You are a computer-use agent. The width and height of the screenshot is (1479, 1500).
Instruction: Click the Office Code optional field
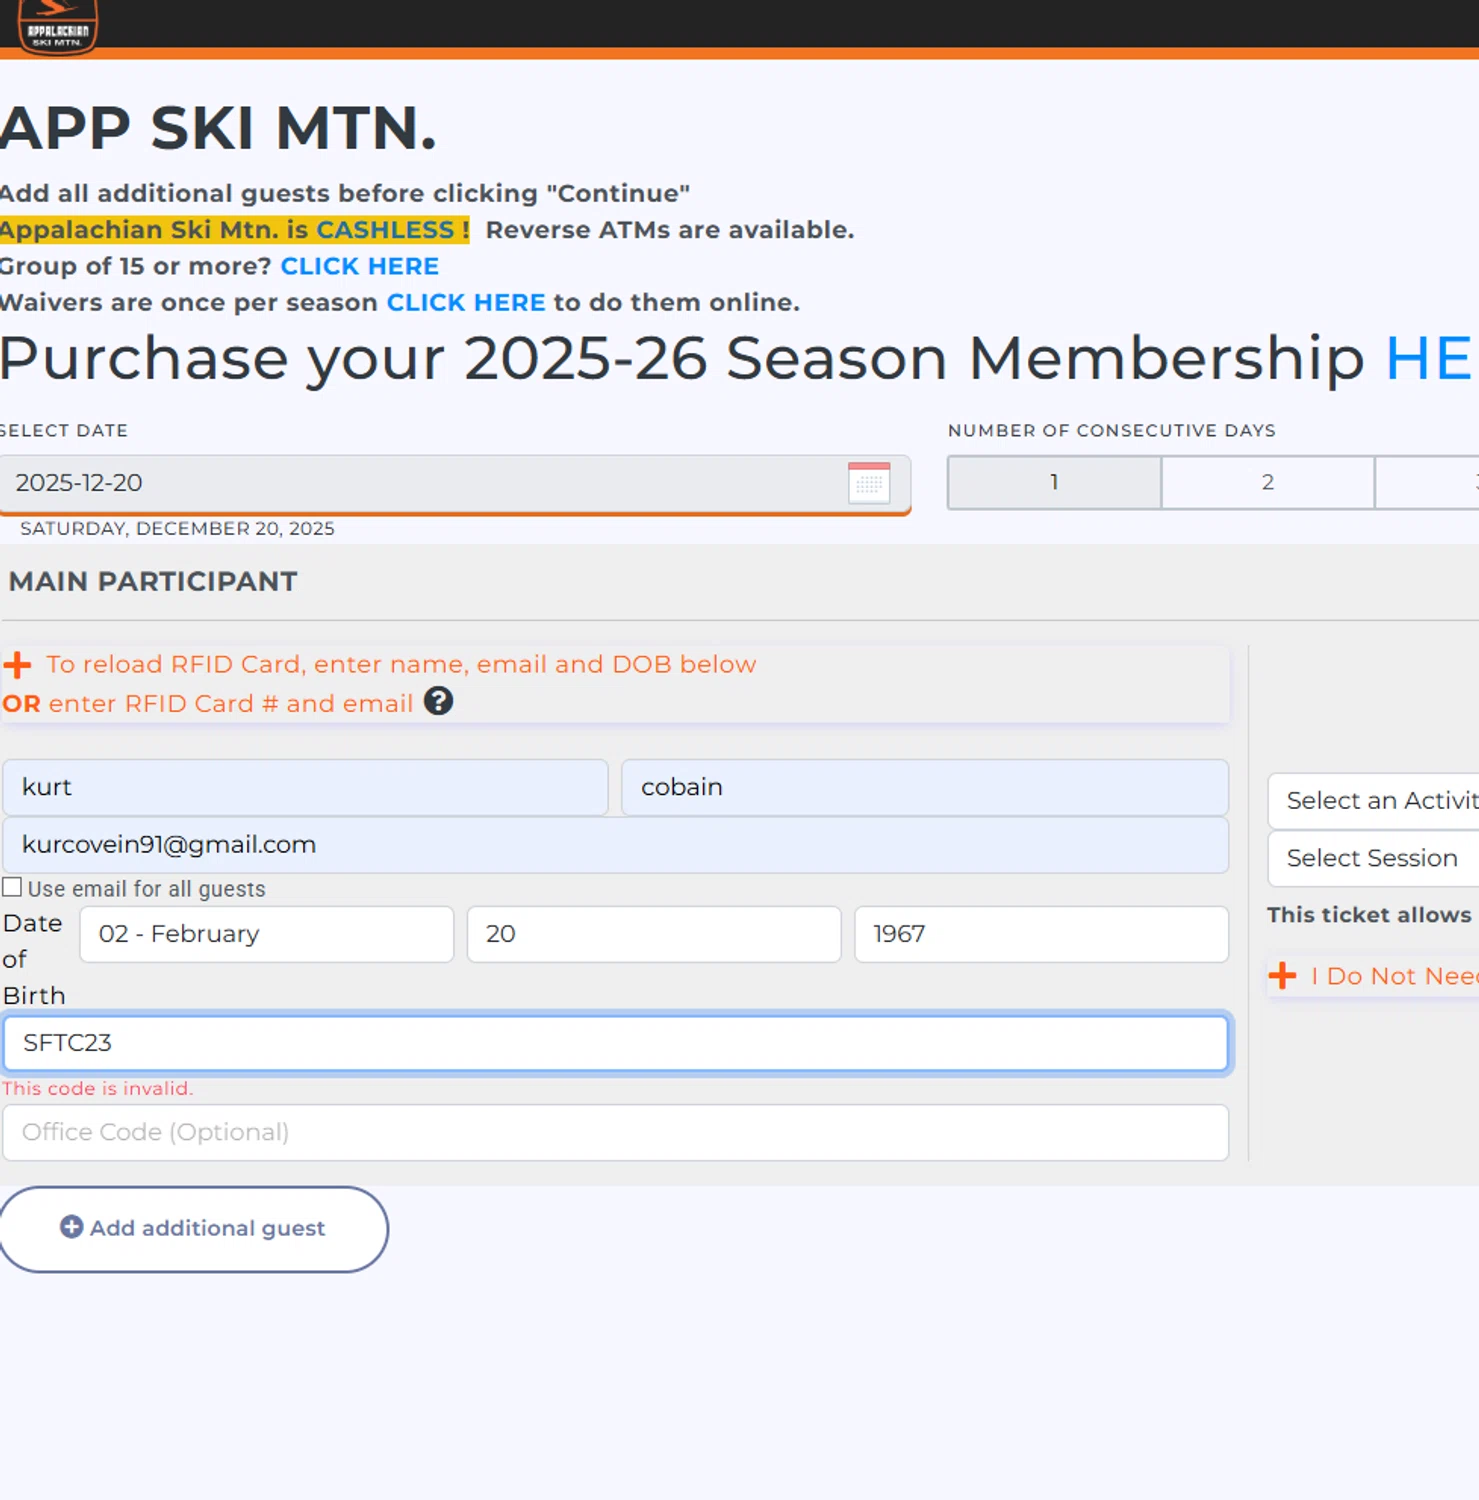pyautogui.click(x=615, y=1132)
